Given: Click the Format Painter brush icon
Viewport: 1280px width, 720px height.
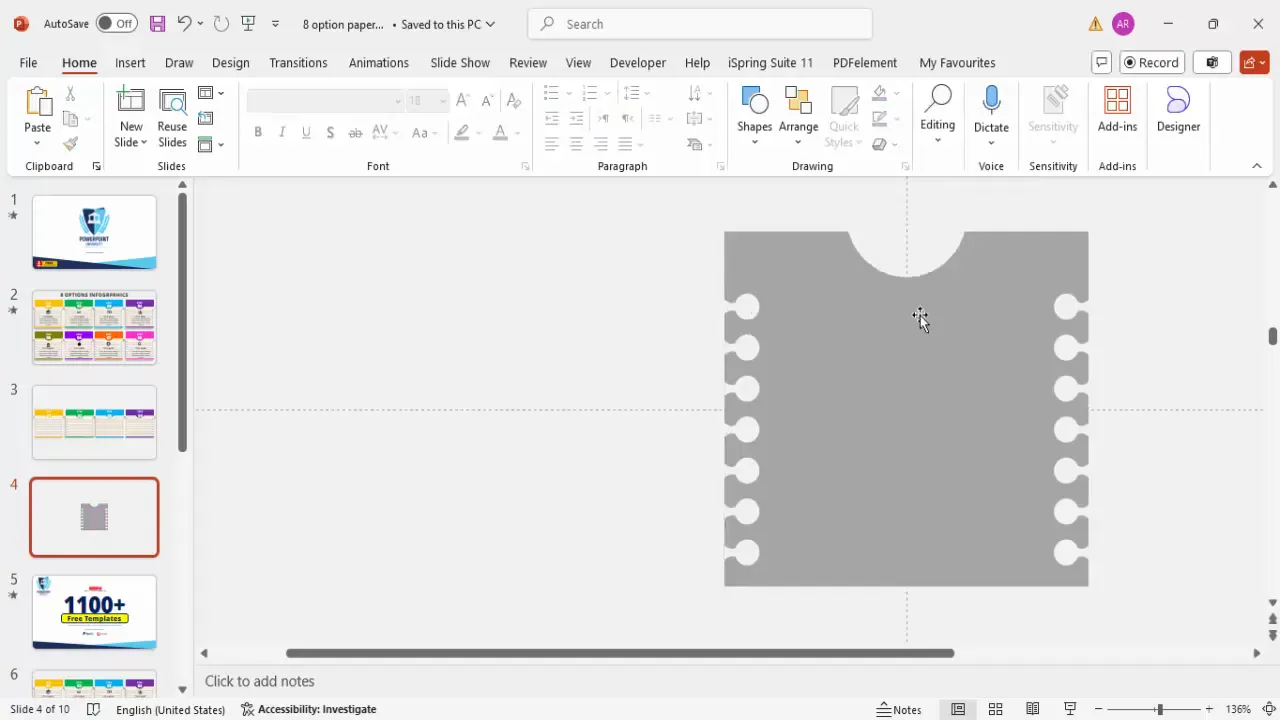Looking at the screenshot, I should tap(70, 144).
